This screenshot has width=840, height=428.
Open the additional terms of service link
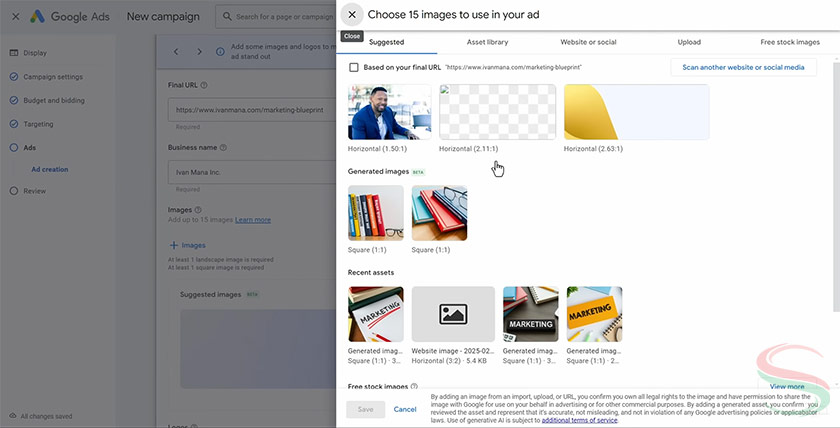(580, 421)
